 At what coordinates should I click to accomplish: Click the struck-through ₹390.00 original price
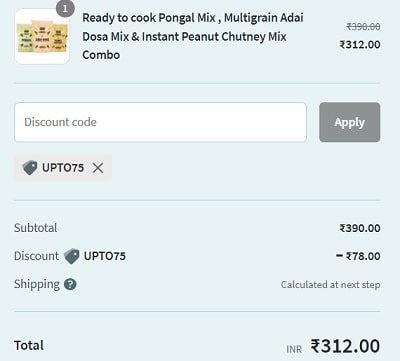(363, 26)
